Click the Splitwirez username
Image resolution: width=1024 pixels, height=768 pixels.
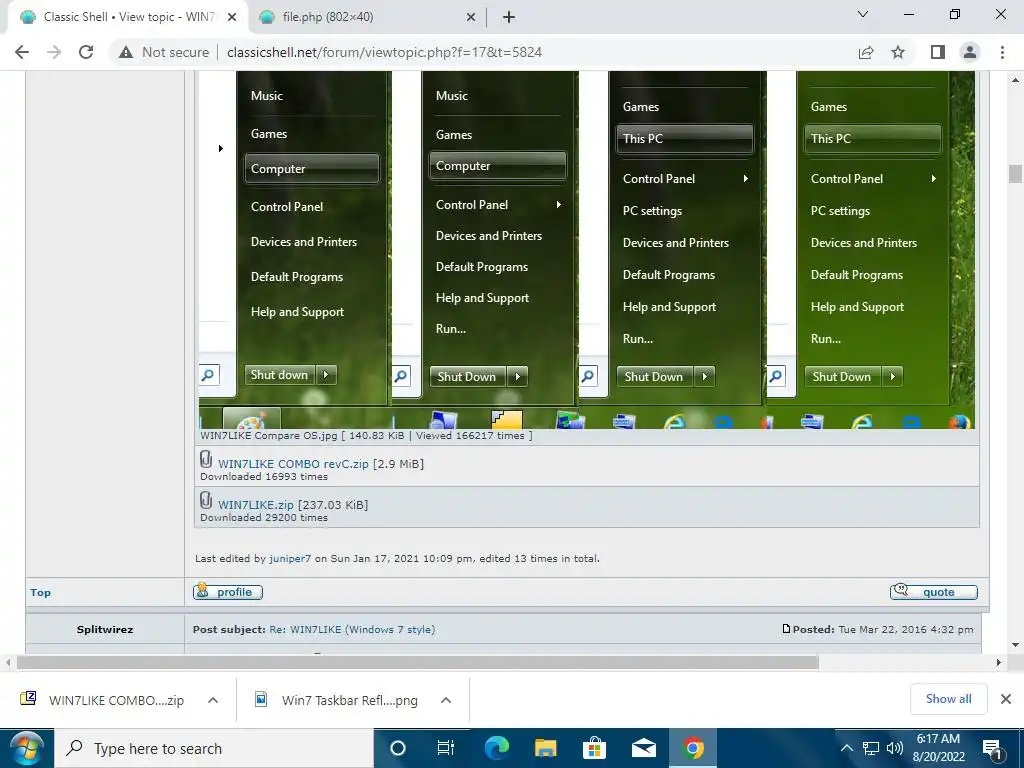[104, 630]
